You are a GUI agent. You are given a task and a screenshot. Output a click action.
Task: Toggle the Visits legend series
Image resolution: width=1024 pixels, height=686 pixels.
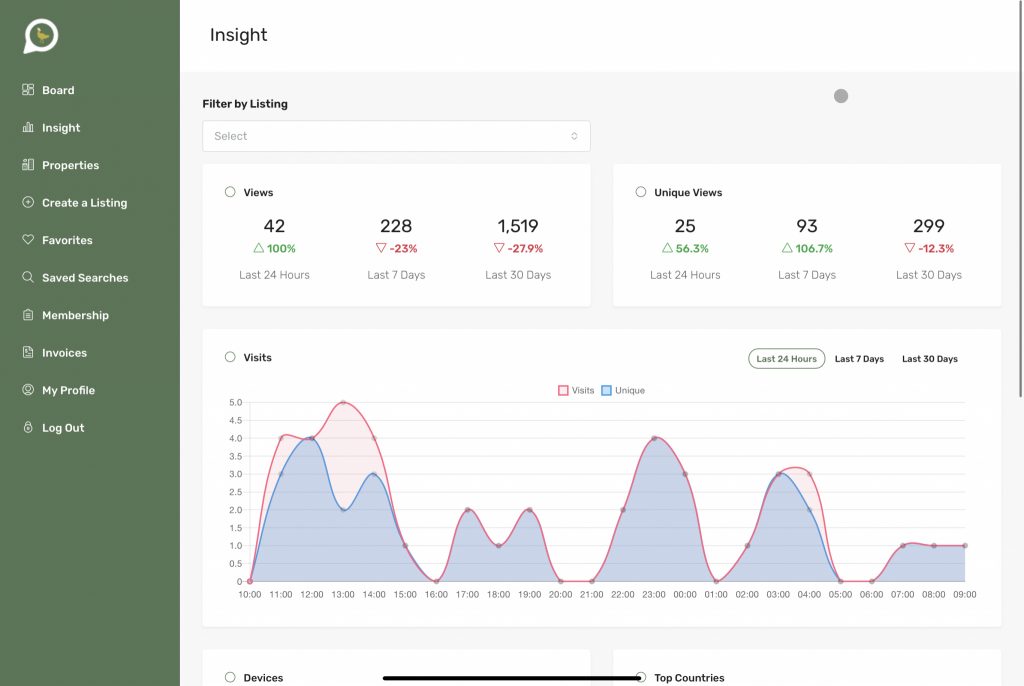tap(577, 391)
